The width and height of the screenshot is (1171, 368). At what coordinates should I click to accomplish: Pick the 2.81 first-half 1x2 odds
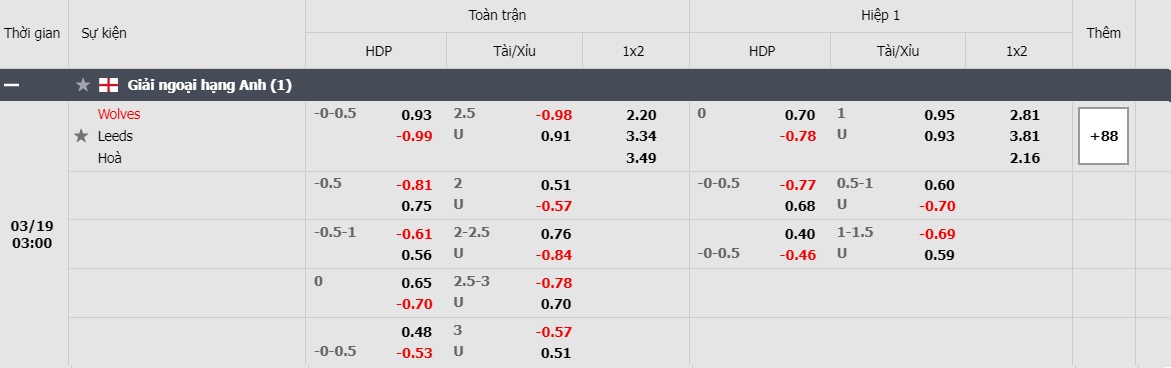pyautogui.click(x=1025, y=115)
